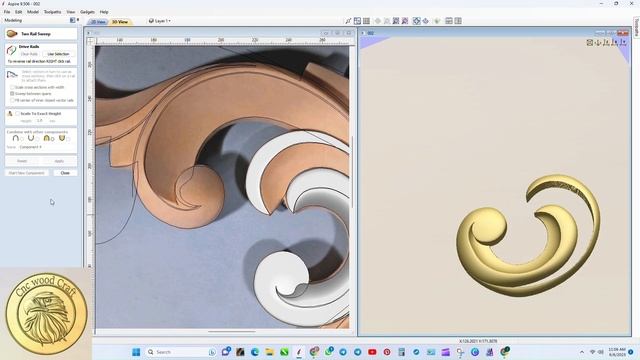Open the File menu
The height and width of the screenshot is (360, 640).
coord(7,12)
